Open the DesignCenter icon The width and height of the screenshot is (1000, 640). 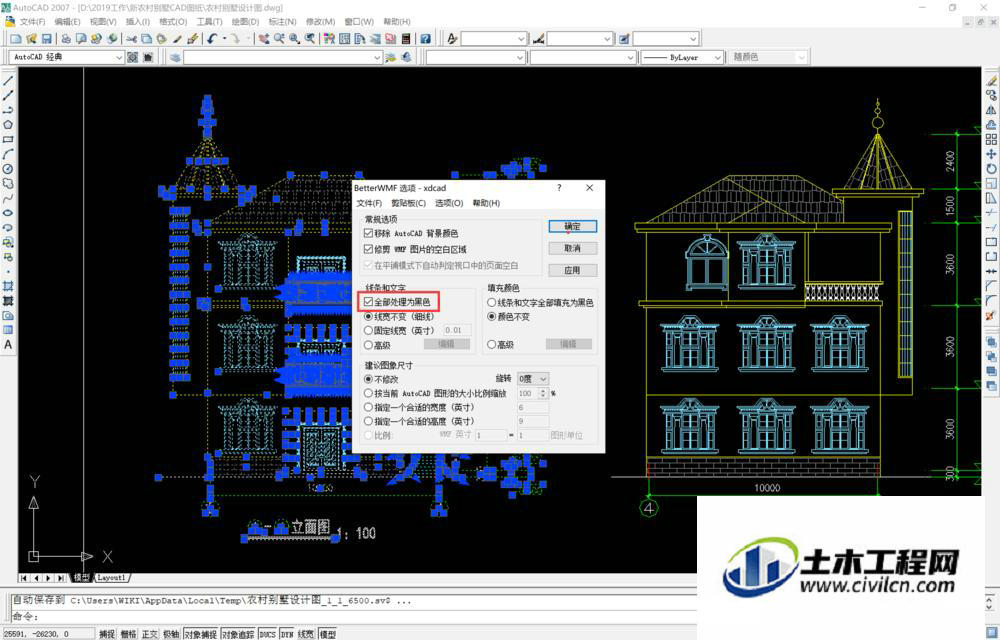tap(344, 39)
